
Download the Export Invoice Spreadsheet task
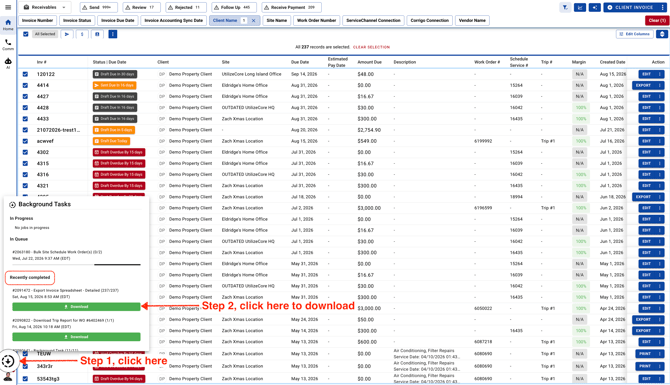pos(76,307)
